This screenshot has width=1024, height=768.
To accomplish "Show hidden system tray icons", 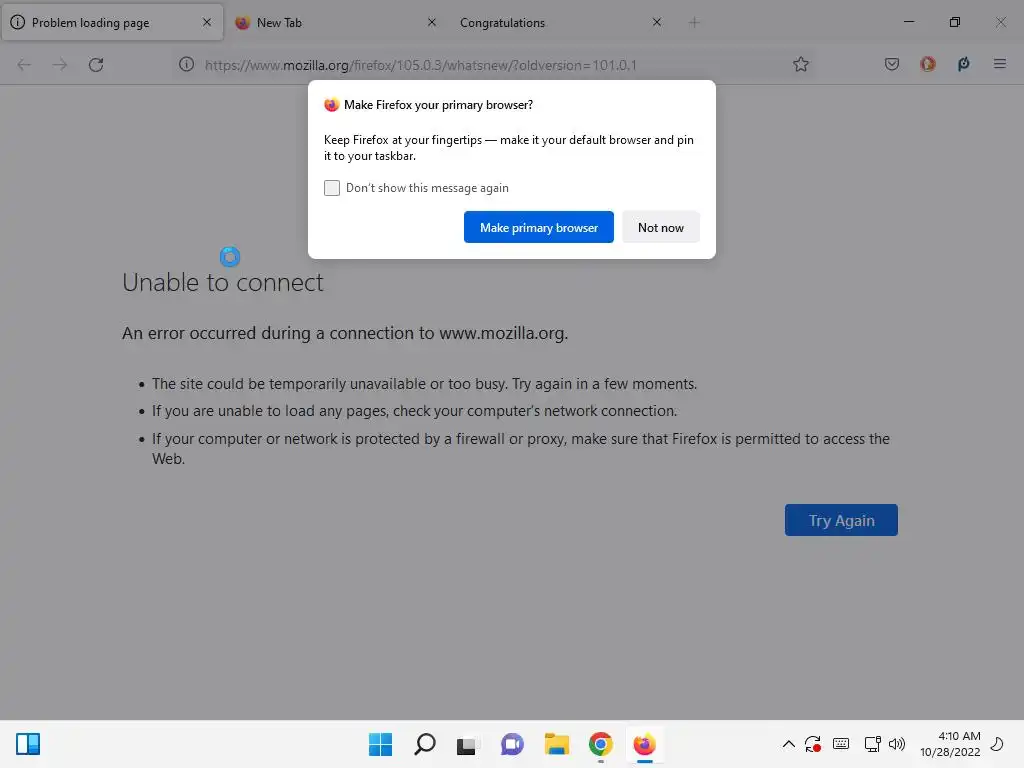I will click(x=788, y=744).
